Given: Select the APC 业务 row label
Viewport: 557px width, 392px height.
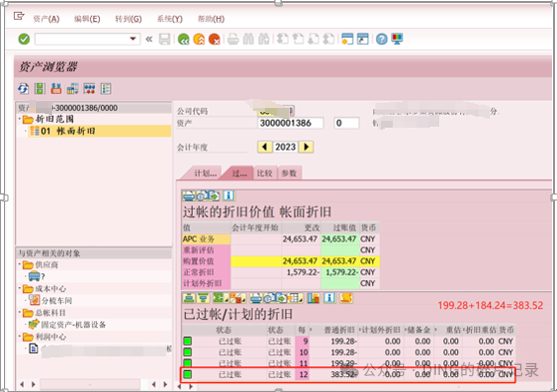Looking at the screenshot, I should 206,239.
